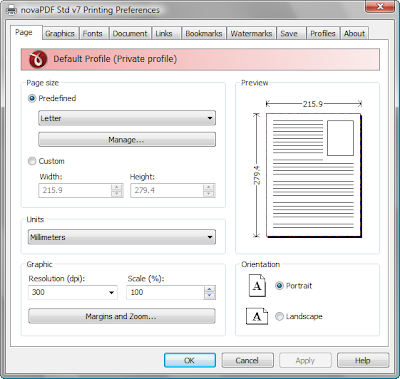Open the Document tab
Viewport: 400px width, 379px height.
tap(130, 33)
